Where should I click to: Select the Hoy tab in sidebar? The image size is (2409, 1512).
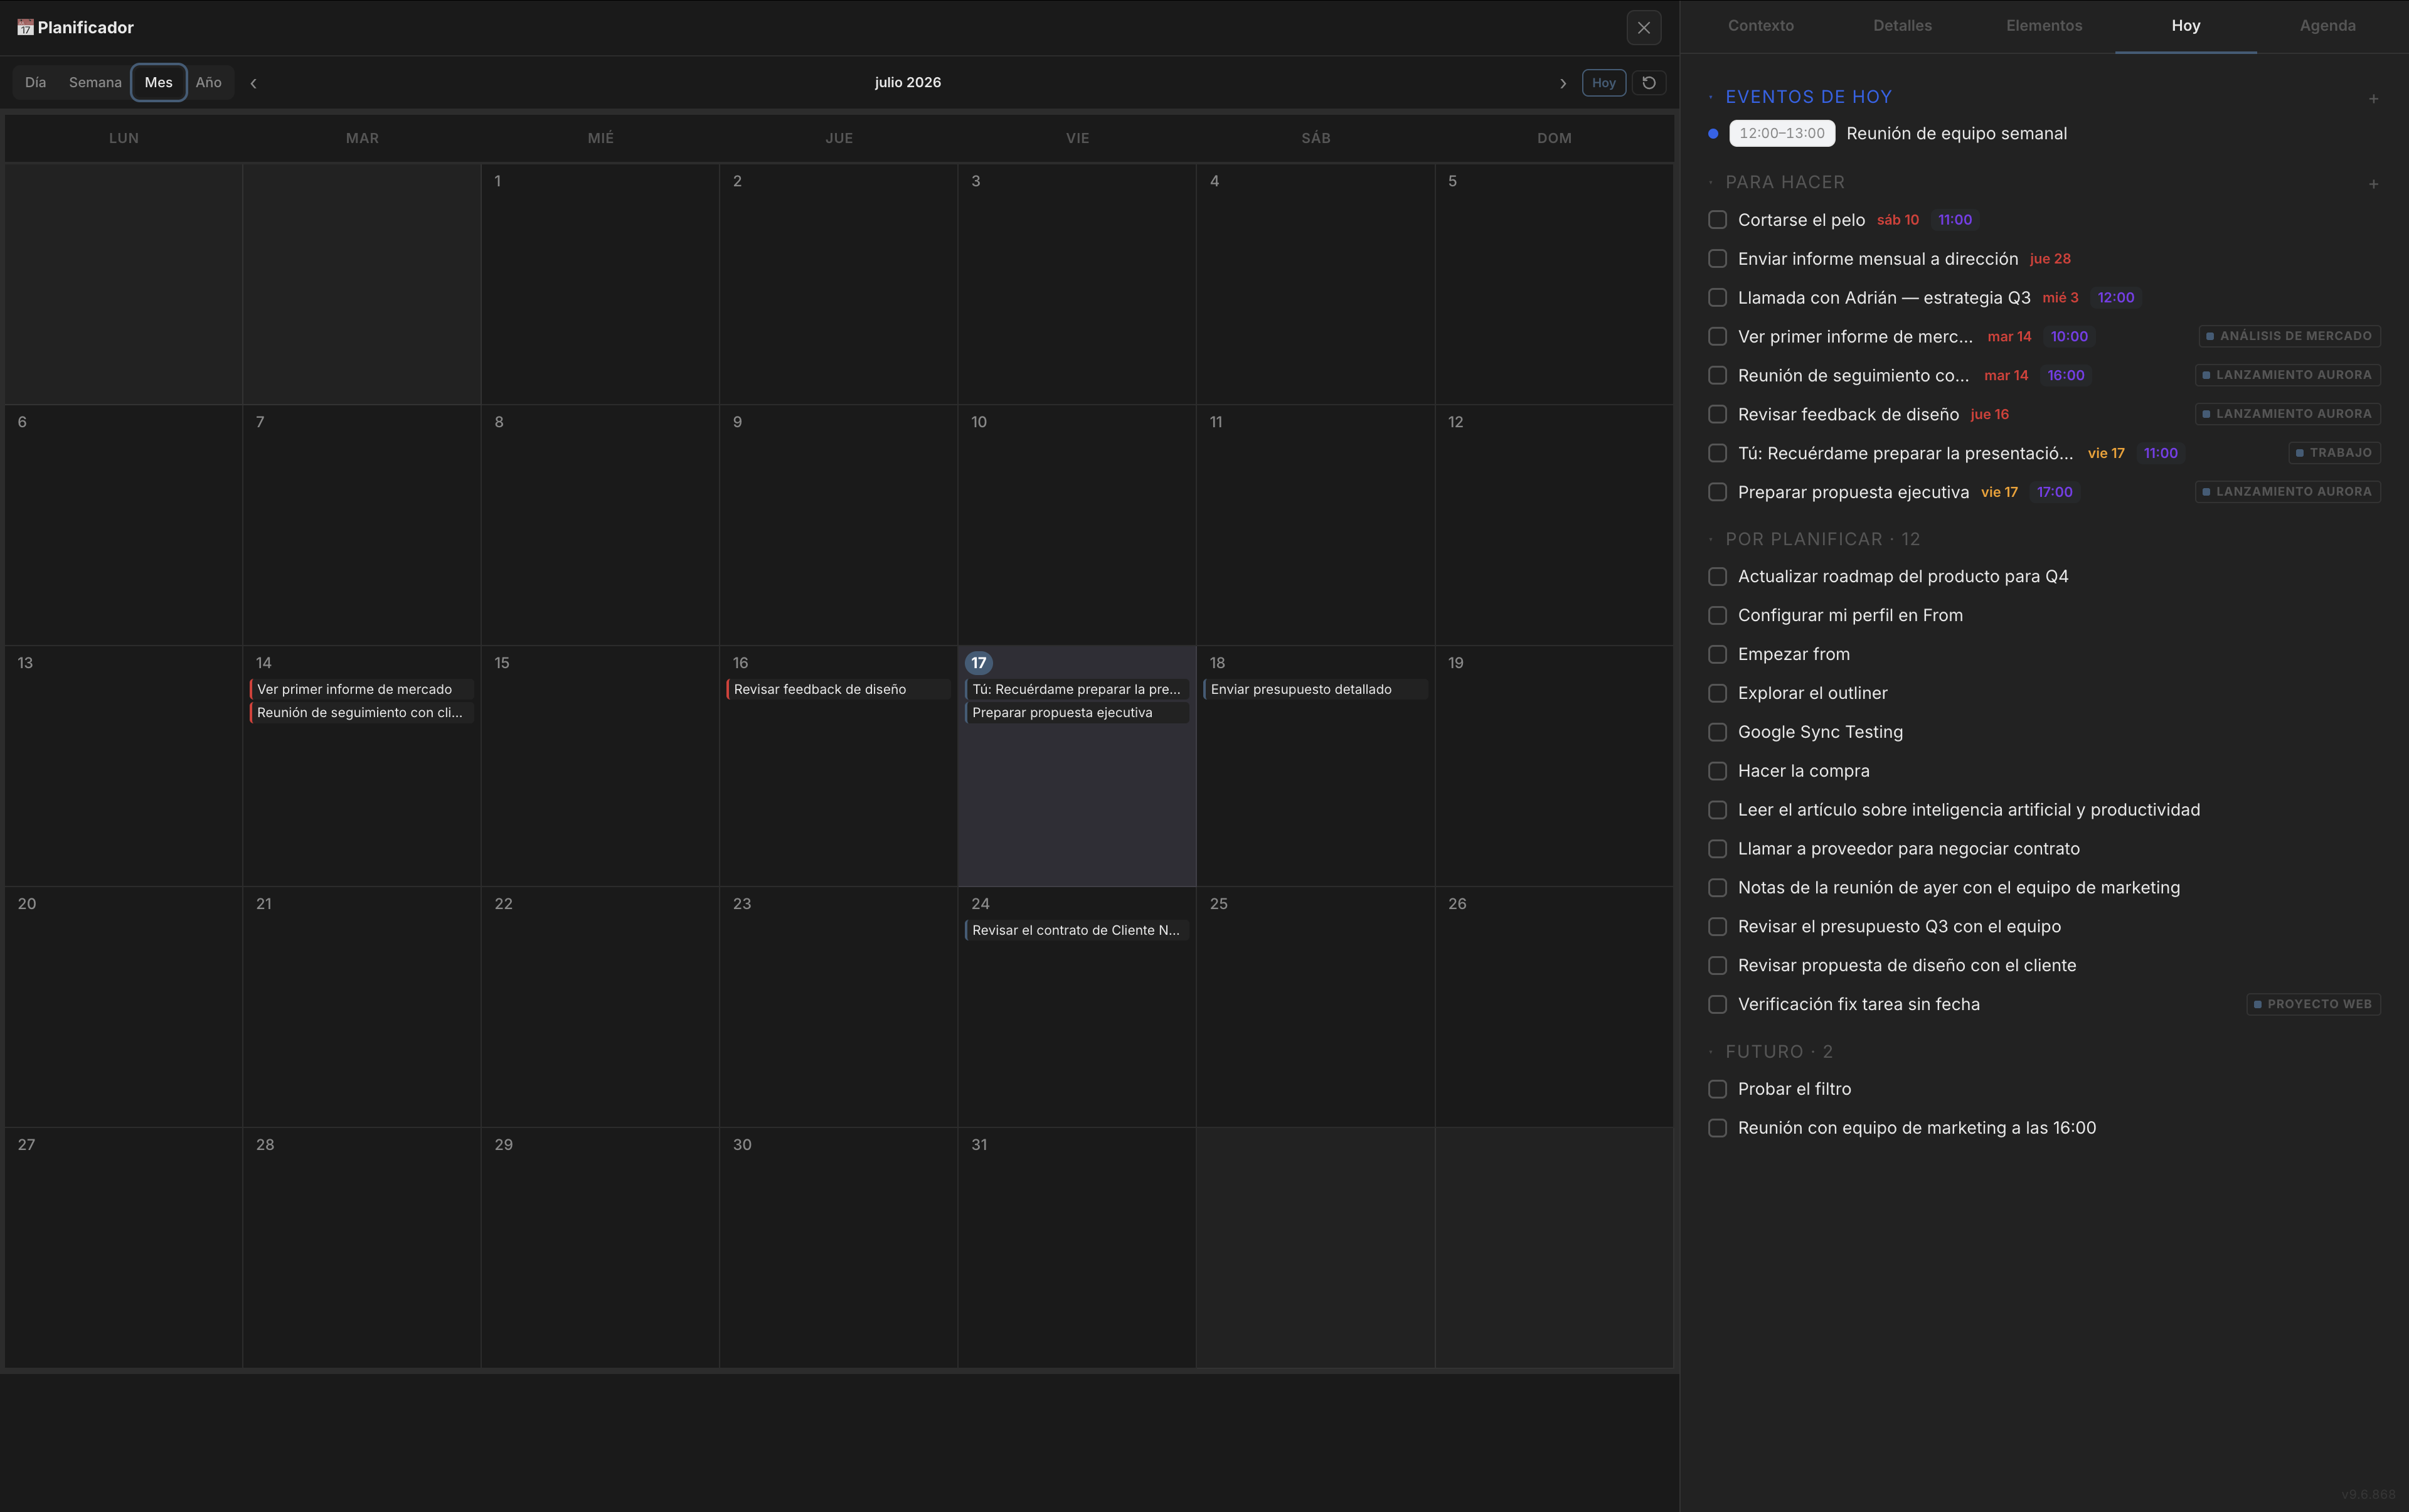pos(2185,26)
